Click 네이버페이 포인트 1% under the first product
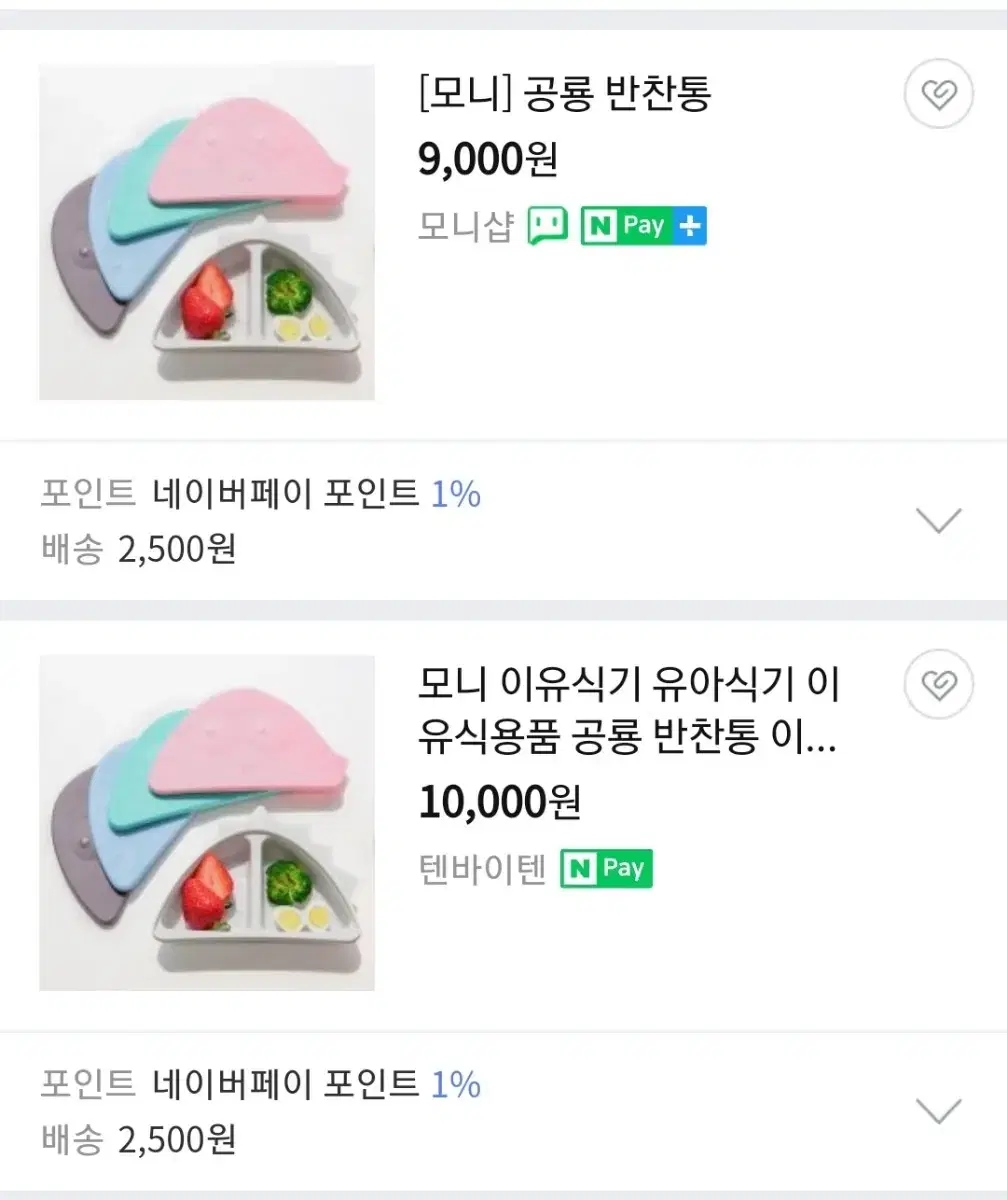Viewport: 1007px width, 1200px height. click(317, 494)
